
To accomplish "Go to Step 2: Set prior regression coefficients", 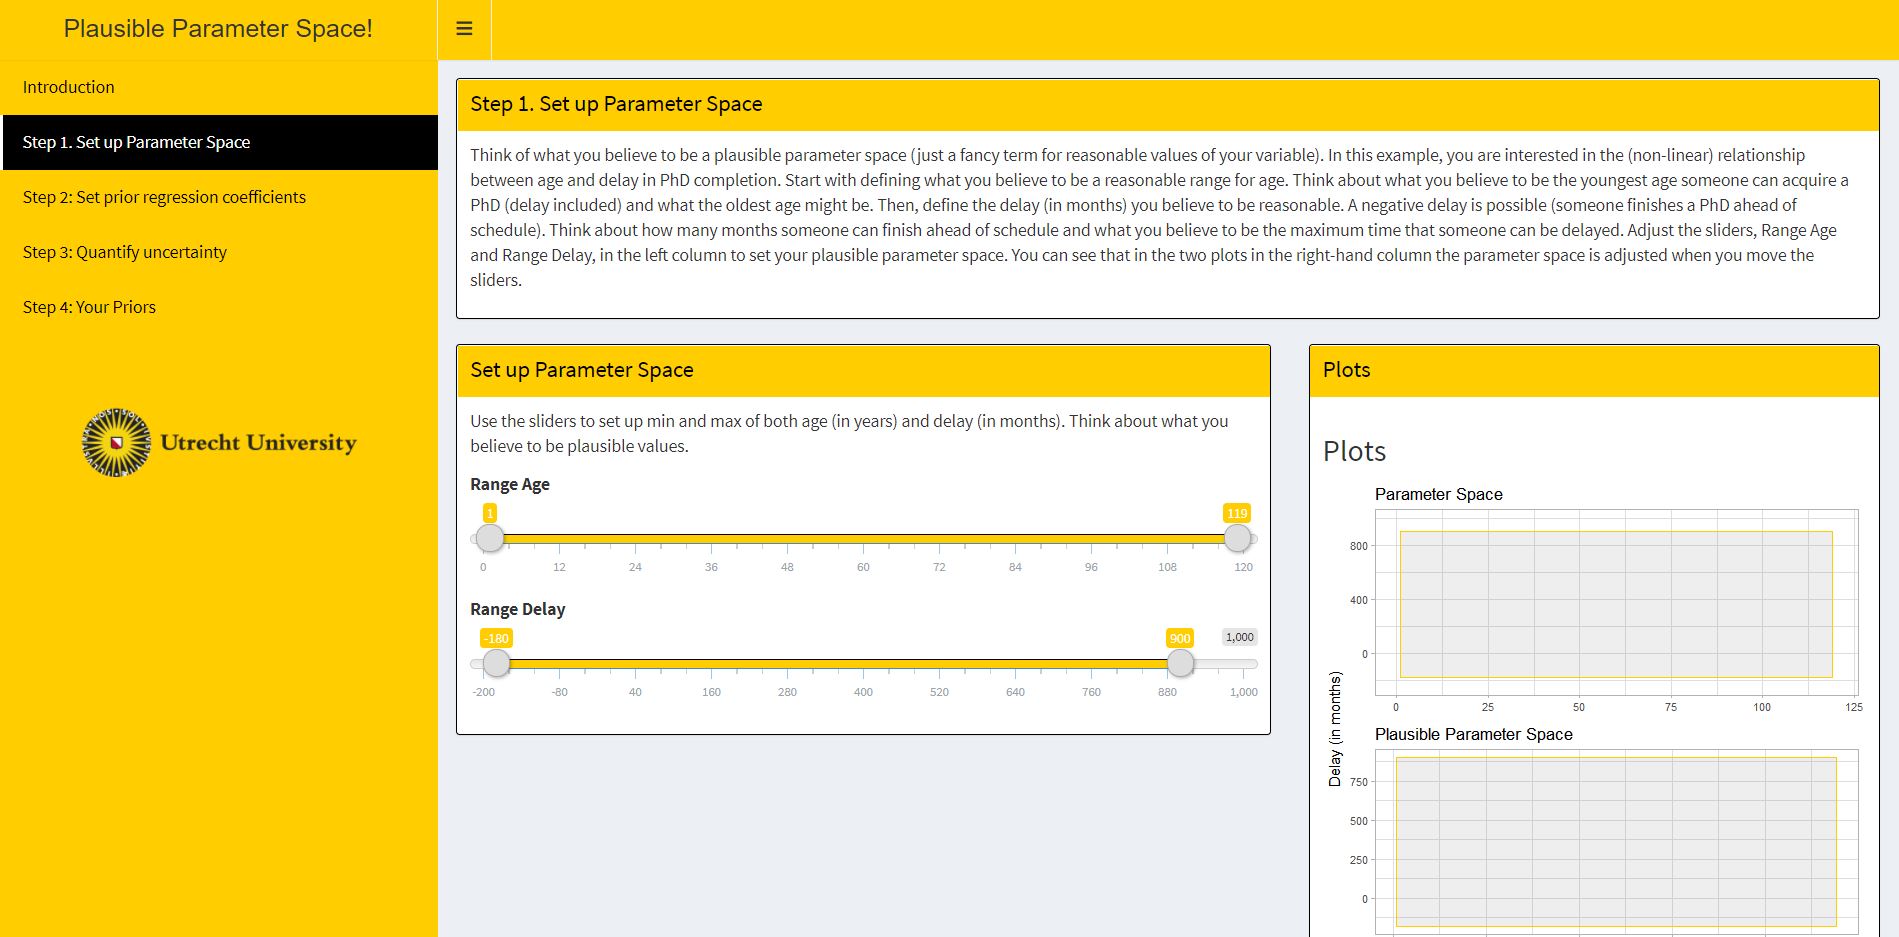I will tap(164, 197).
